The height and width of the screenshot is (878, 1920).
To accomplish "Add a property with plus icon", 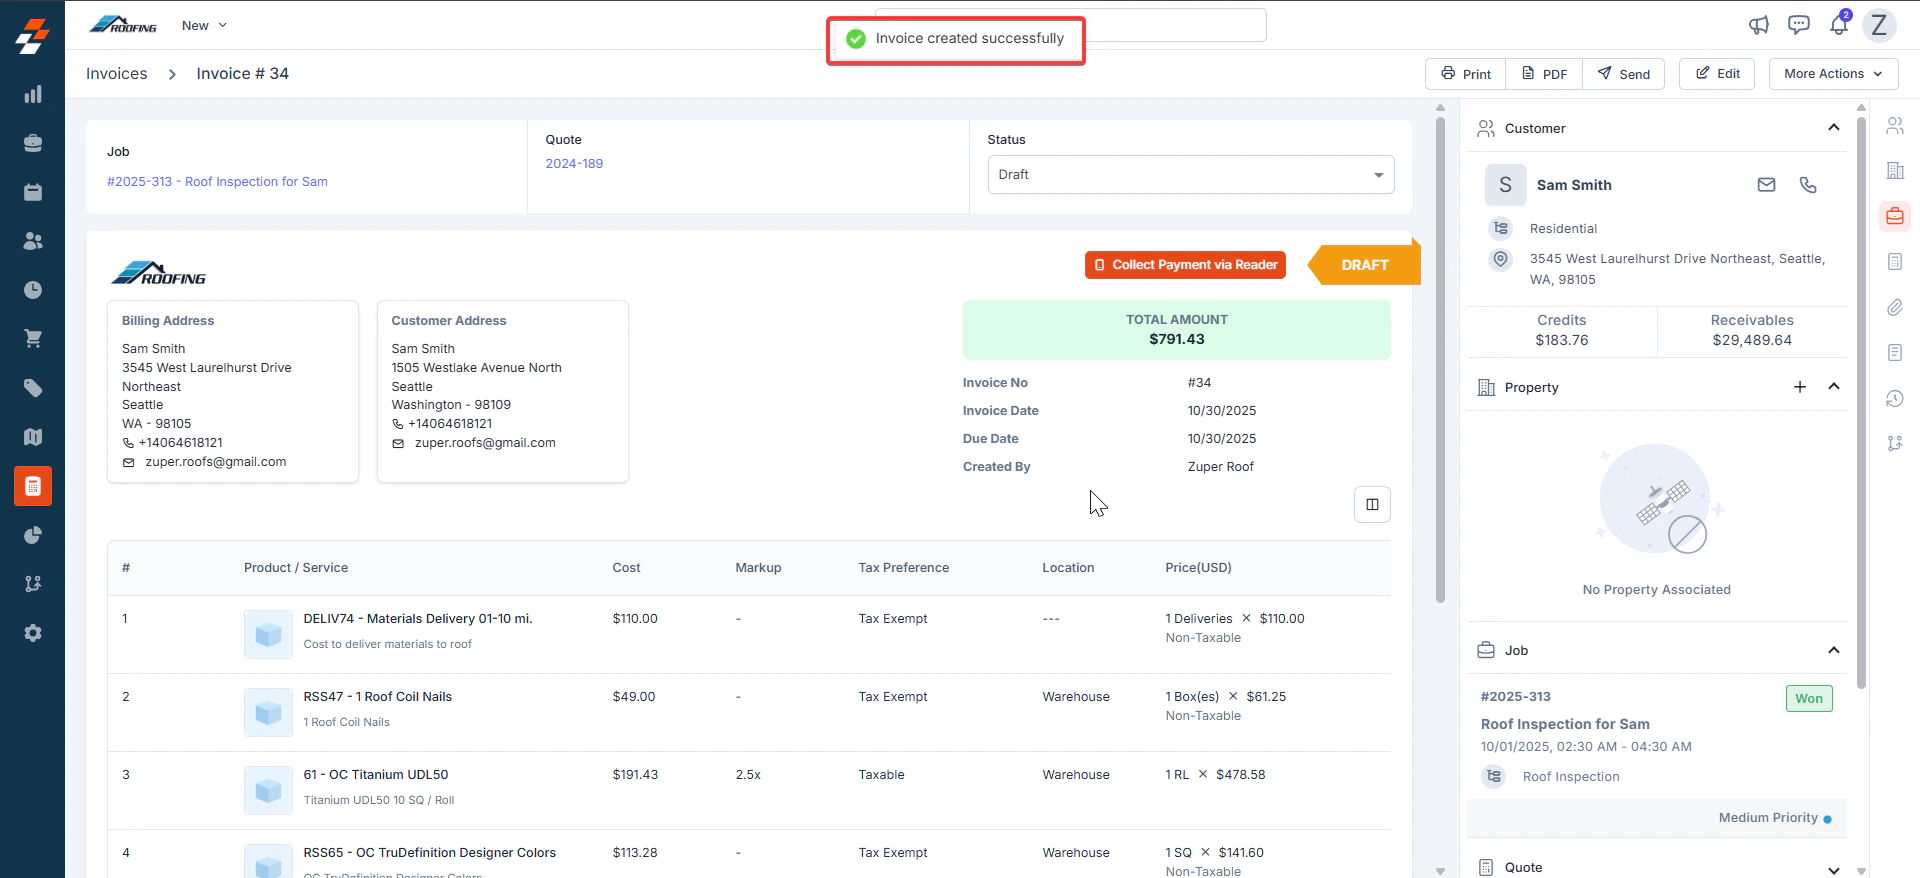I will 1800,387.
